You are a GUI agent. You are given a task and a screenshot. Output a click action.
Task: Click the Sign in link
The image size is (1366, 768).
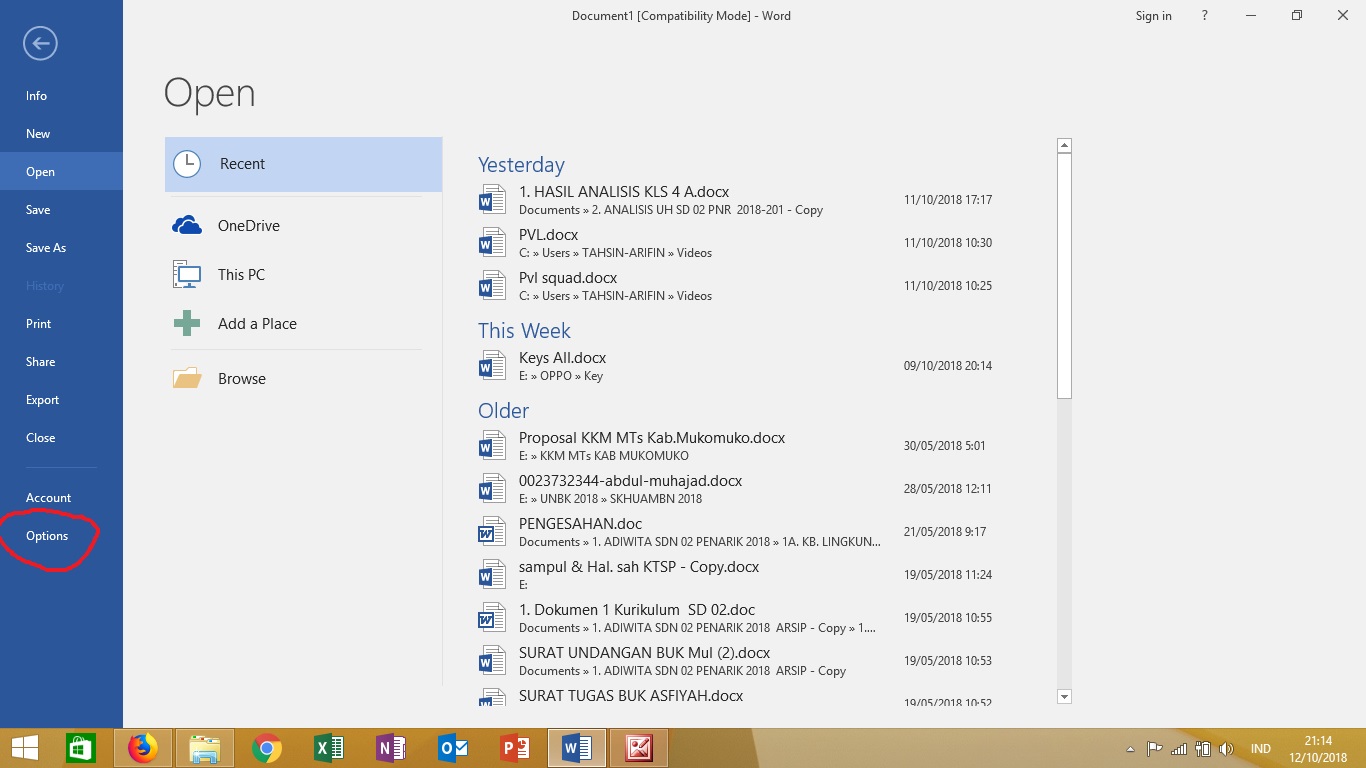(1153, 16)
